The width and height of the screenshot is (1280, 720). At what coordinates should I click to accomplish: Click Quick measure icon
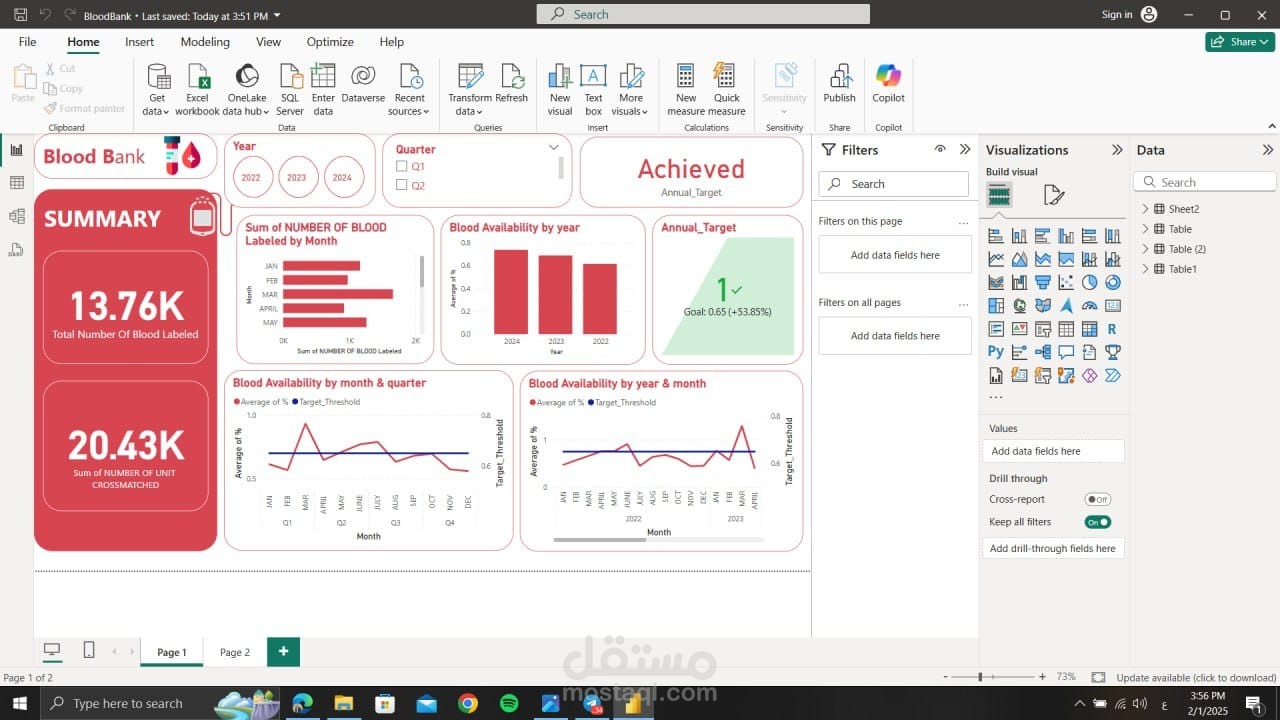726,89
